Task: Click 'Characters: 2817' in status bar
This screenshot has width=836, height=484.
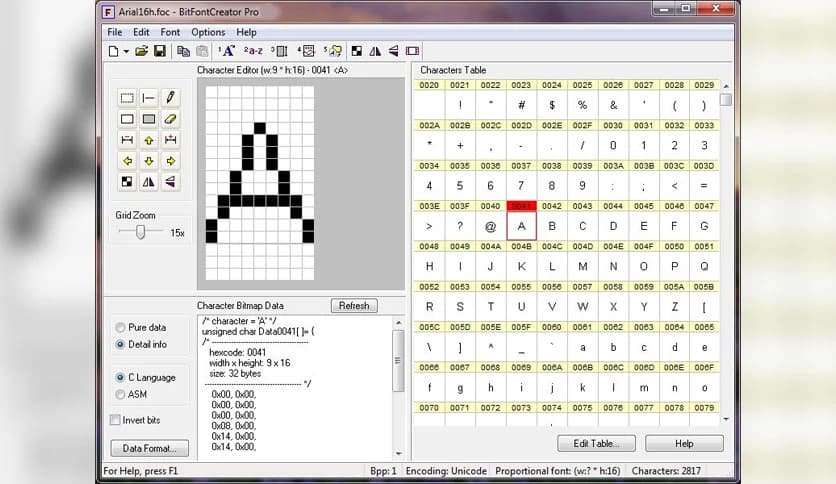Action: tap(666, 471)
